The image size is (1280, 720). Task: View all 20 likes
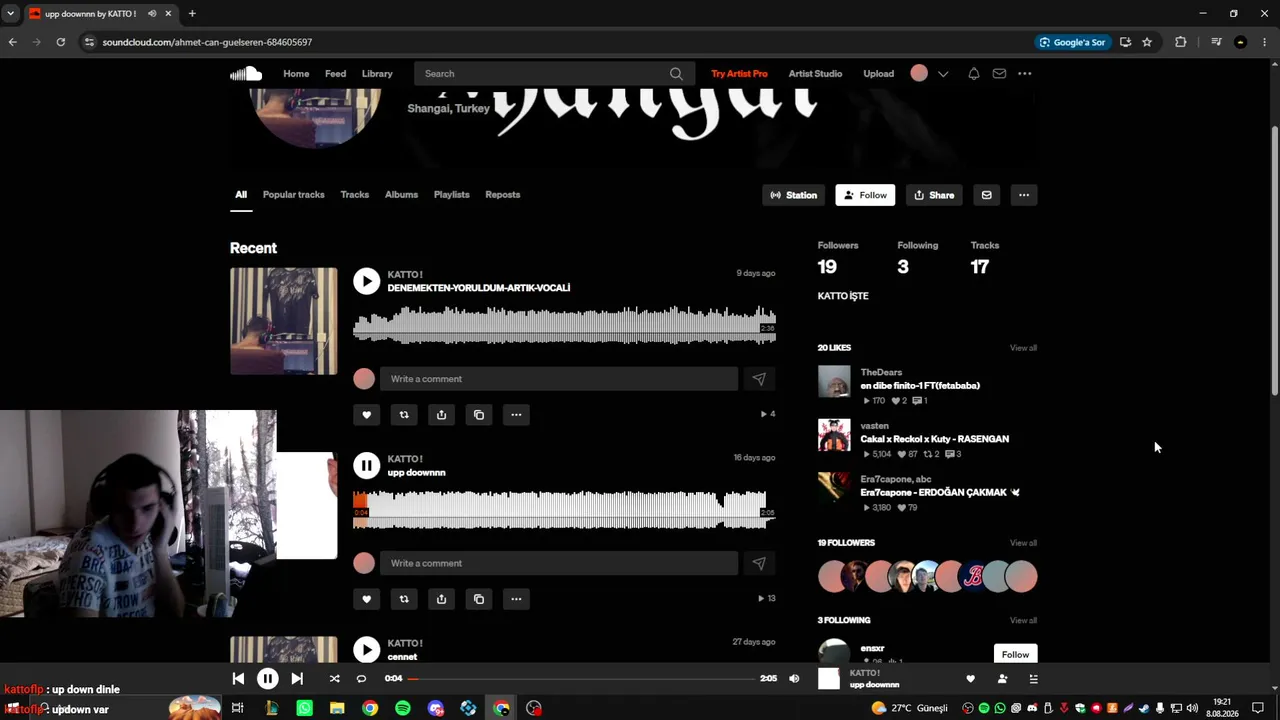1023,348
